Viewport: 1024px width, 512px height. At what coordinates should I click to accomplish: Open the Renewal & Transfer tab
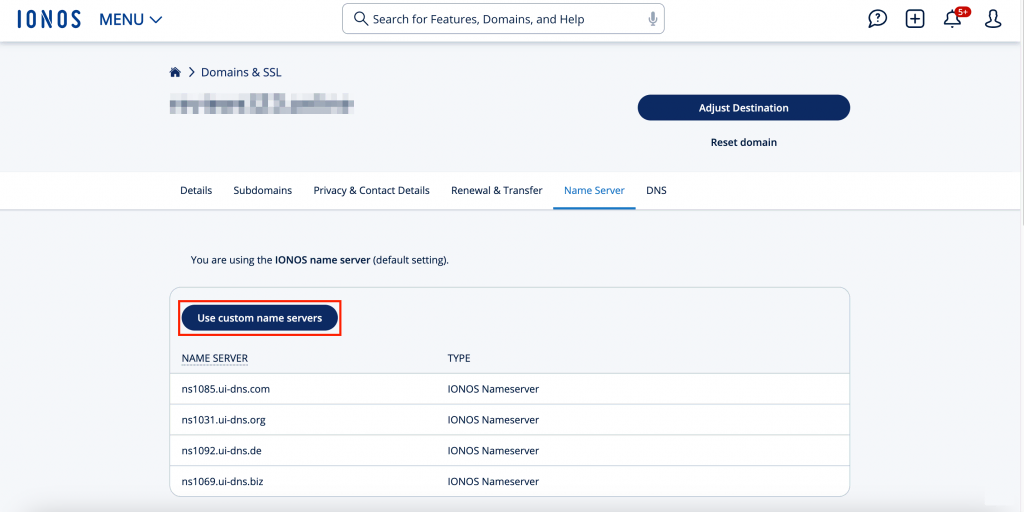pyautogui.click(x=496, y=190)
